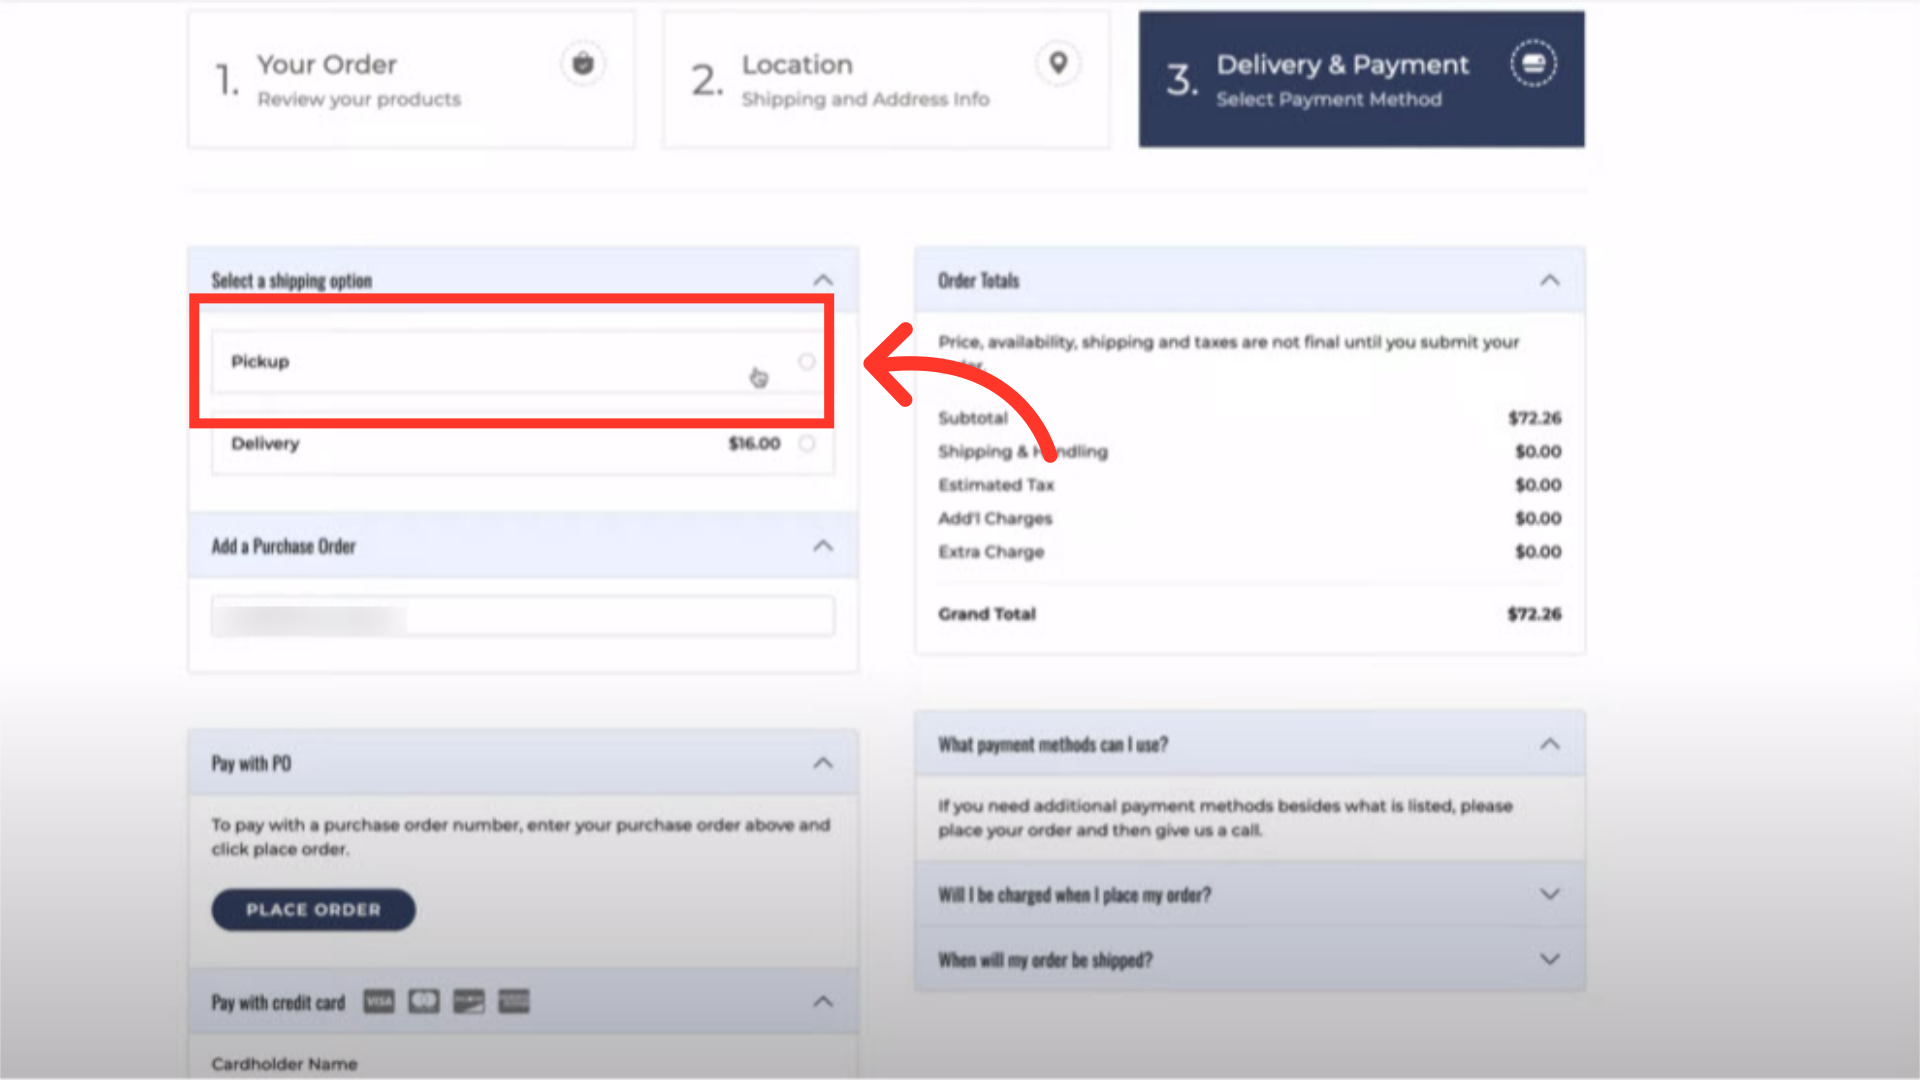Go to step 2 Location tab

886,80
